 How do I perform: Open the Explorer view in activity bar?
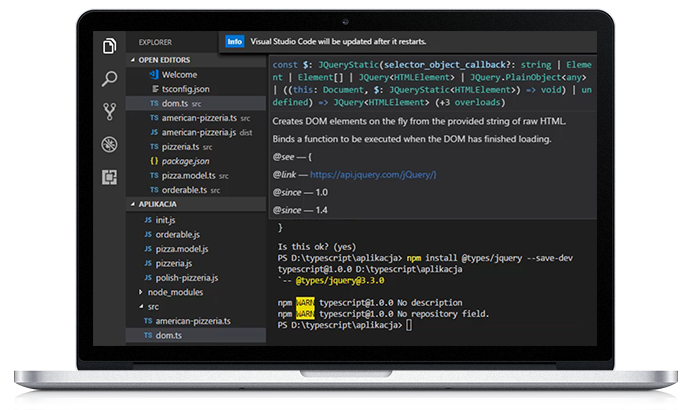click(x=109, y=46)
